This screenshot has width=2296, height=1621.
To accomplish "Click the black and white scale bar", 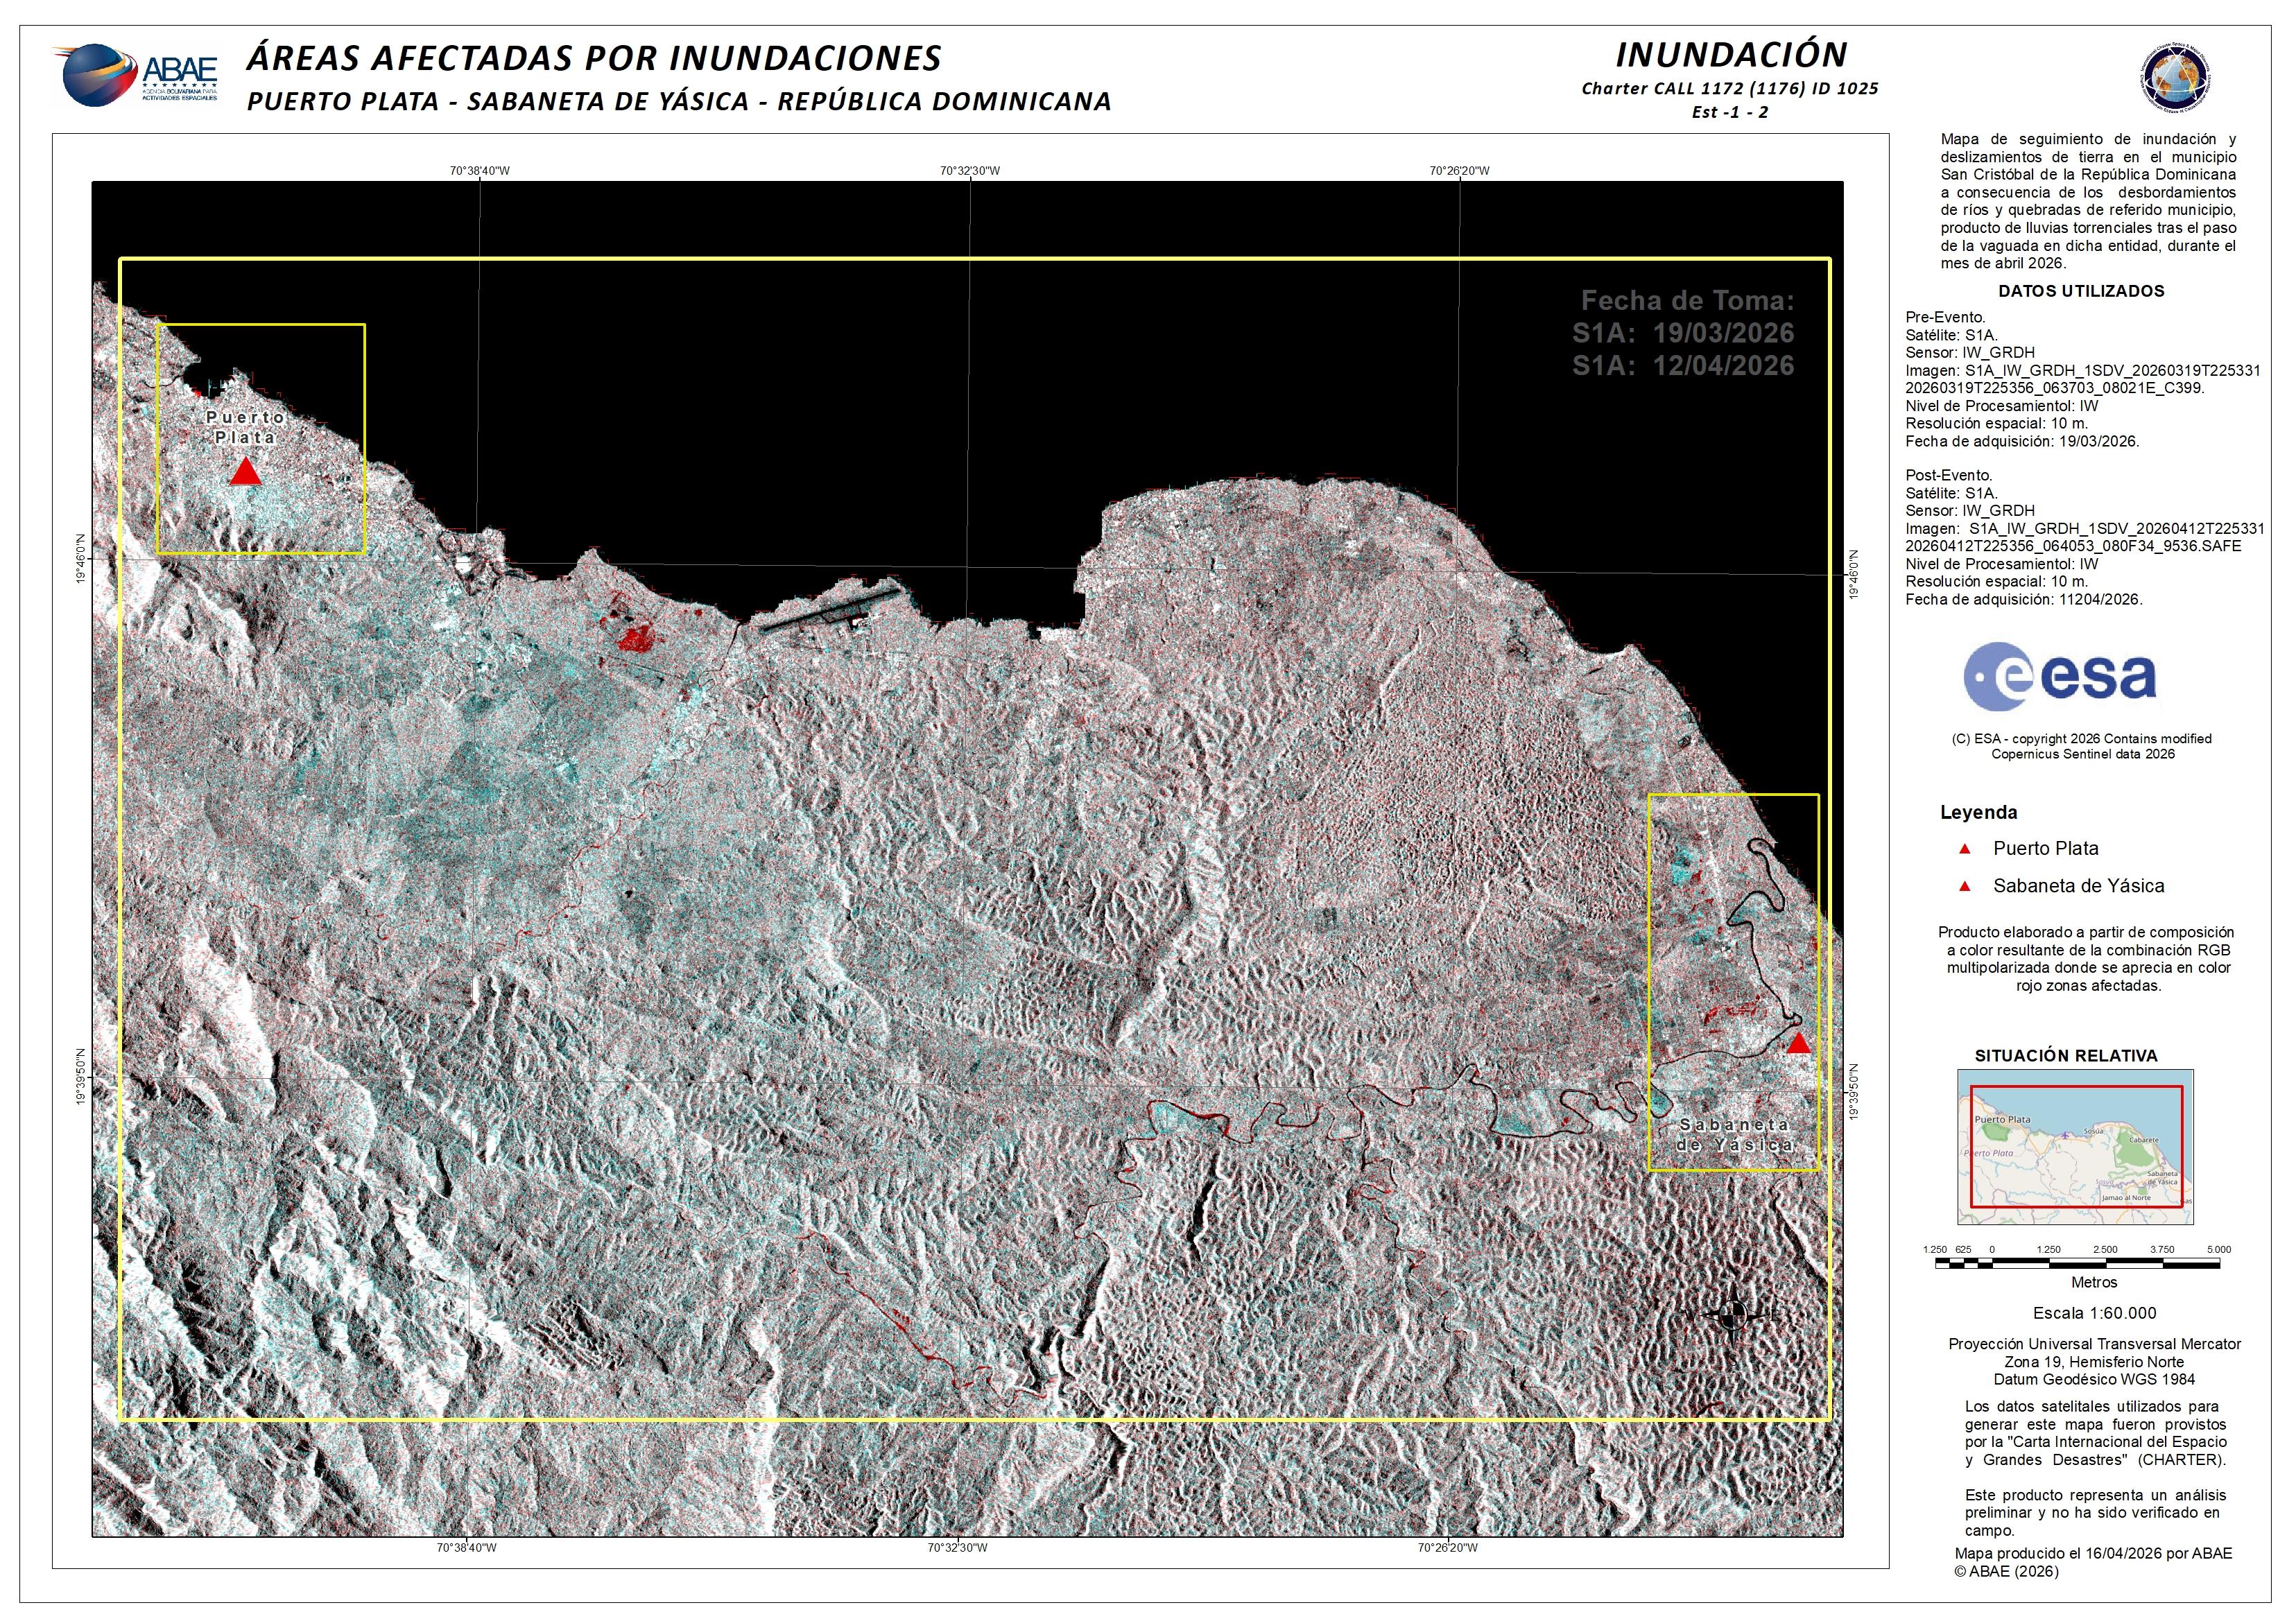I will coord(2077,1264).
